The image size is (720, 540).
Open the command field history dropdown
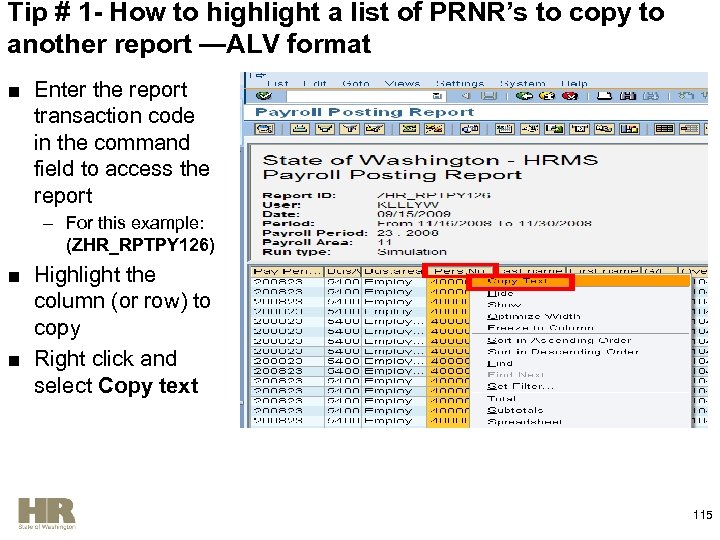437,96
